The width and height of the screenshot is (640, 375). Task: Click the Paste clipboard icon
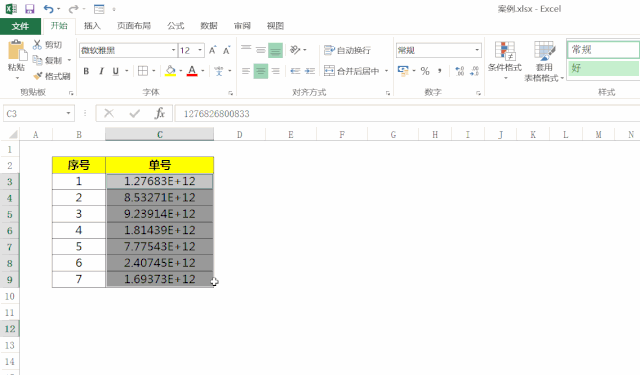17,51
